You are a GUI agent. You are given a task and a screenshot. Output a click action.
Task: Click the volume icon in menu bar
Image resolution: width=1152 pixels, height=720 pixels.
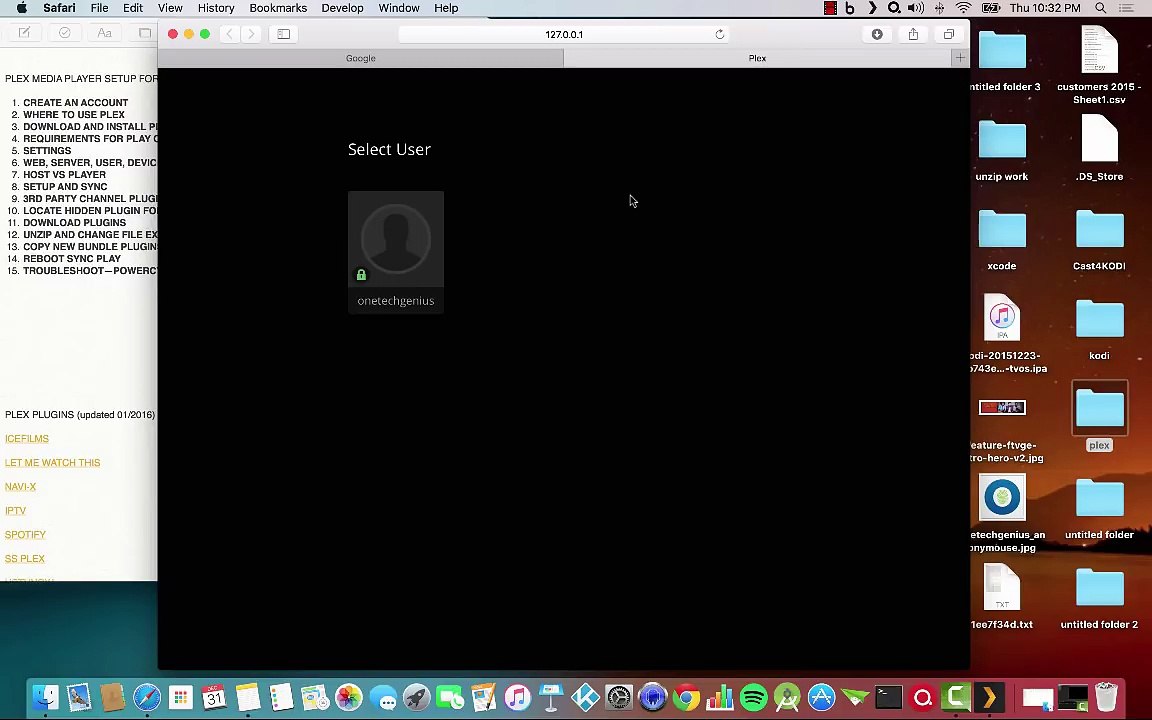pos(915,8)
